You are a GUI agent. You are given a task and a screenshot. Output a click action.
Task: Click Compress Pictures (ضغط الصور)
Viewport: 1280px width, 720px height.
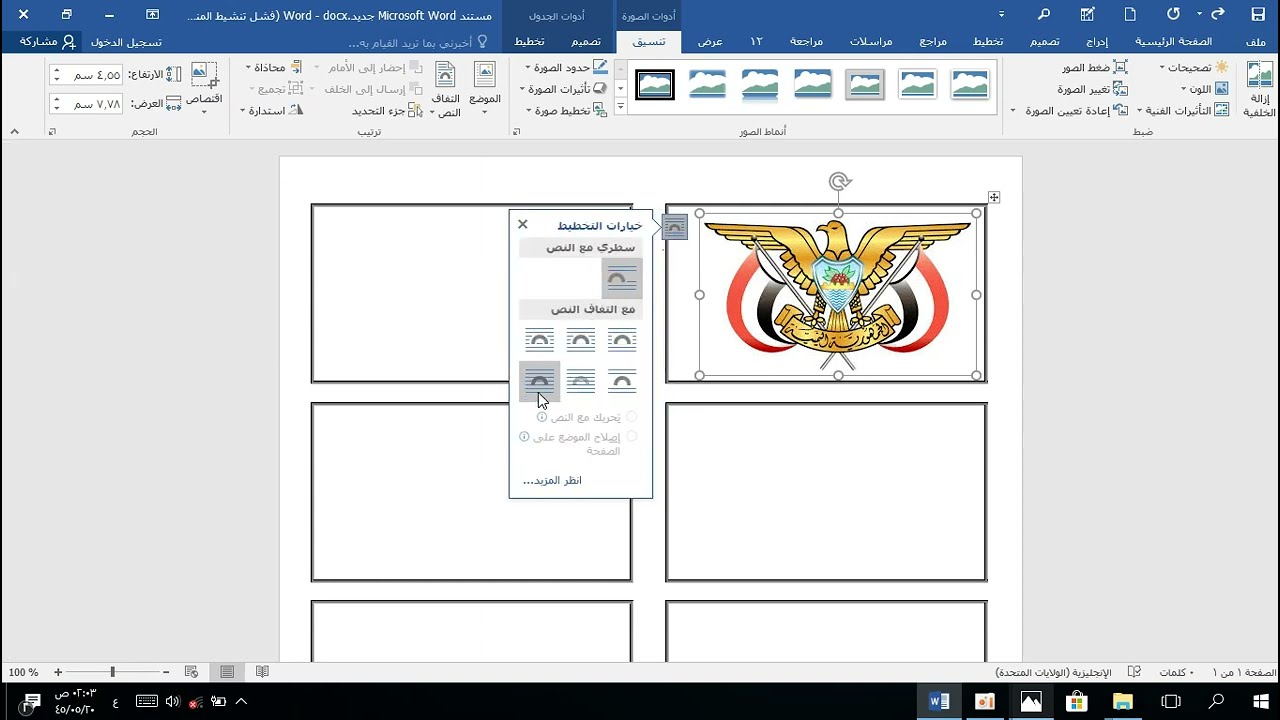(1094, 67)
